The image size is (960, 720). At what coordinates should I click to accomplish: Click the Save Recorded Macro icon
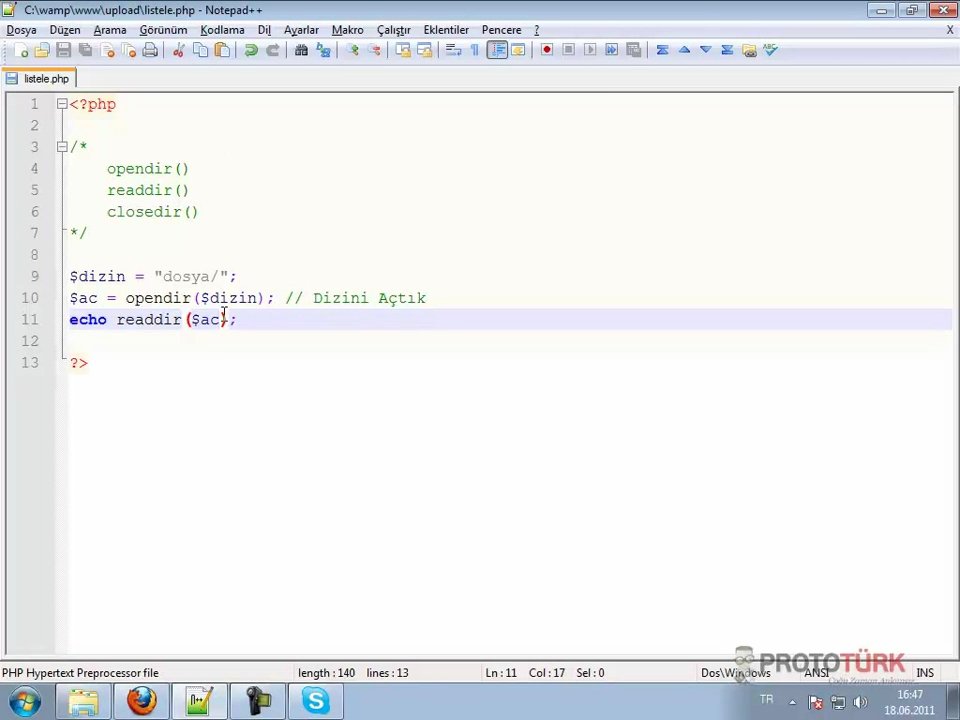tap(634, 50)
